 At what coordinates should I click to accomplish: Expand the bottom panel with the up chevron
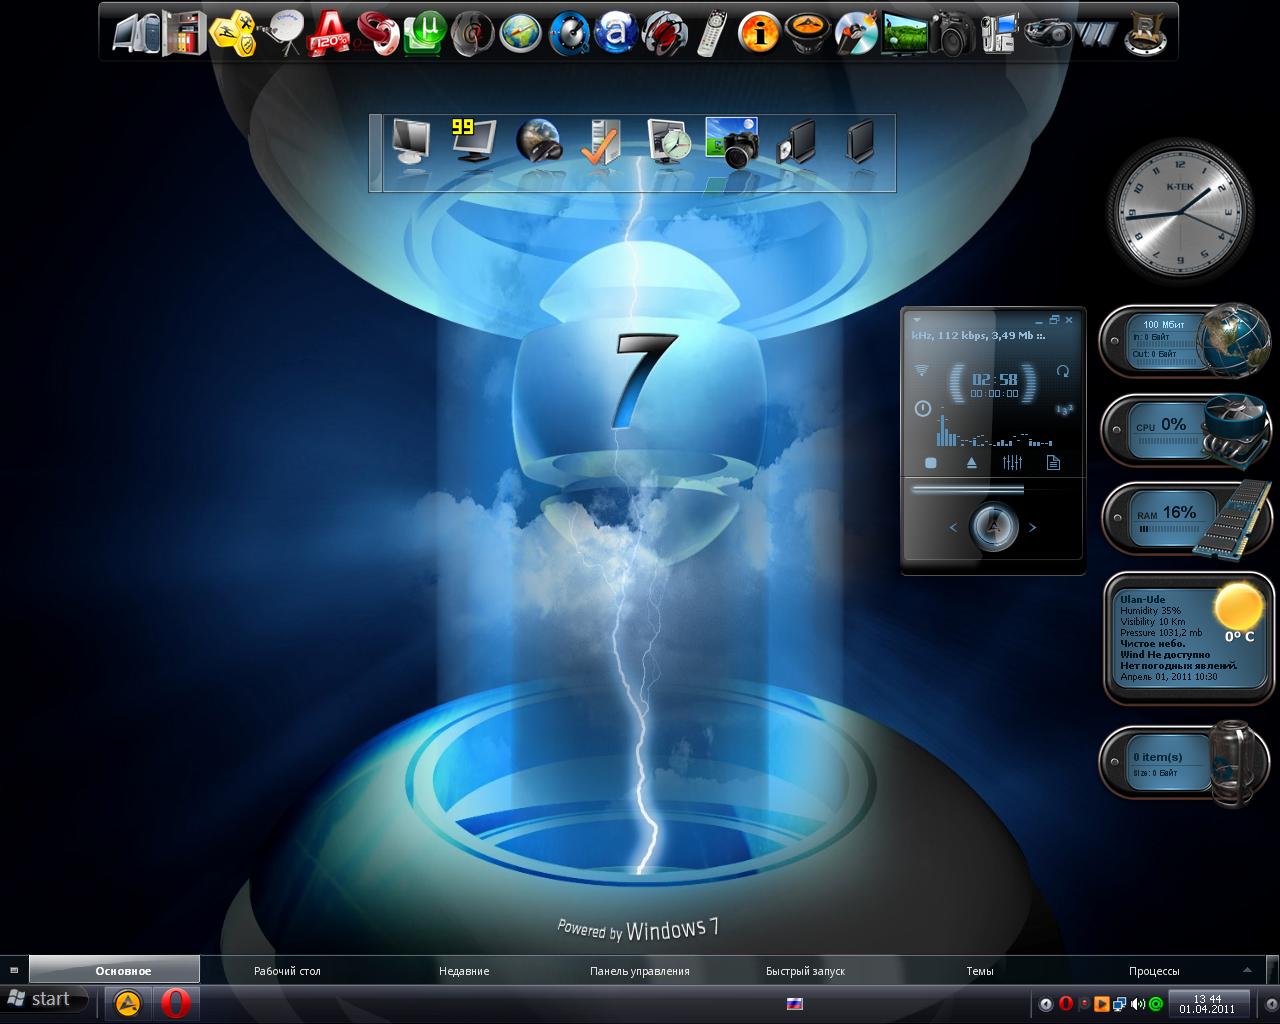coord(1244,969)
